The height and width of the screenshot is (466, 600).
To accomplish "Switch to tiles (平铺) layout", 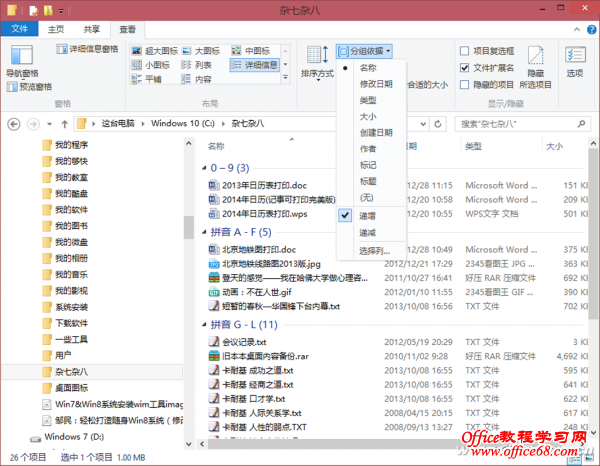I will 147,79.
